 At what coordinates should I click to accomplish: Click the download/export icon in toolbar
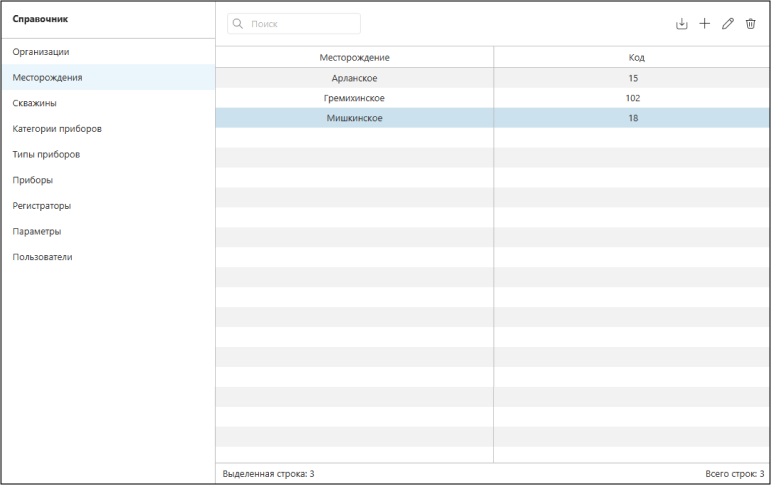tap(682, 24)
